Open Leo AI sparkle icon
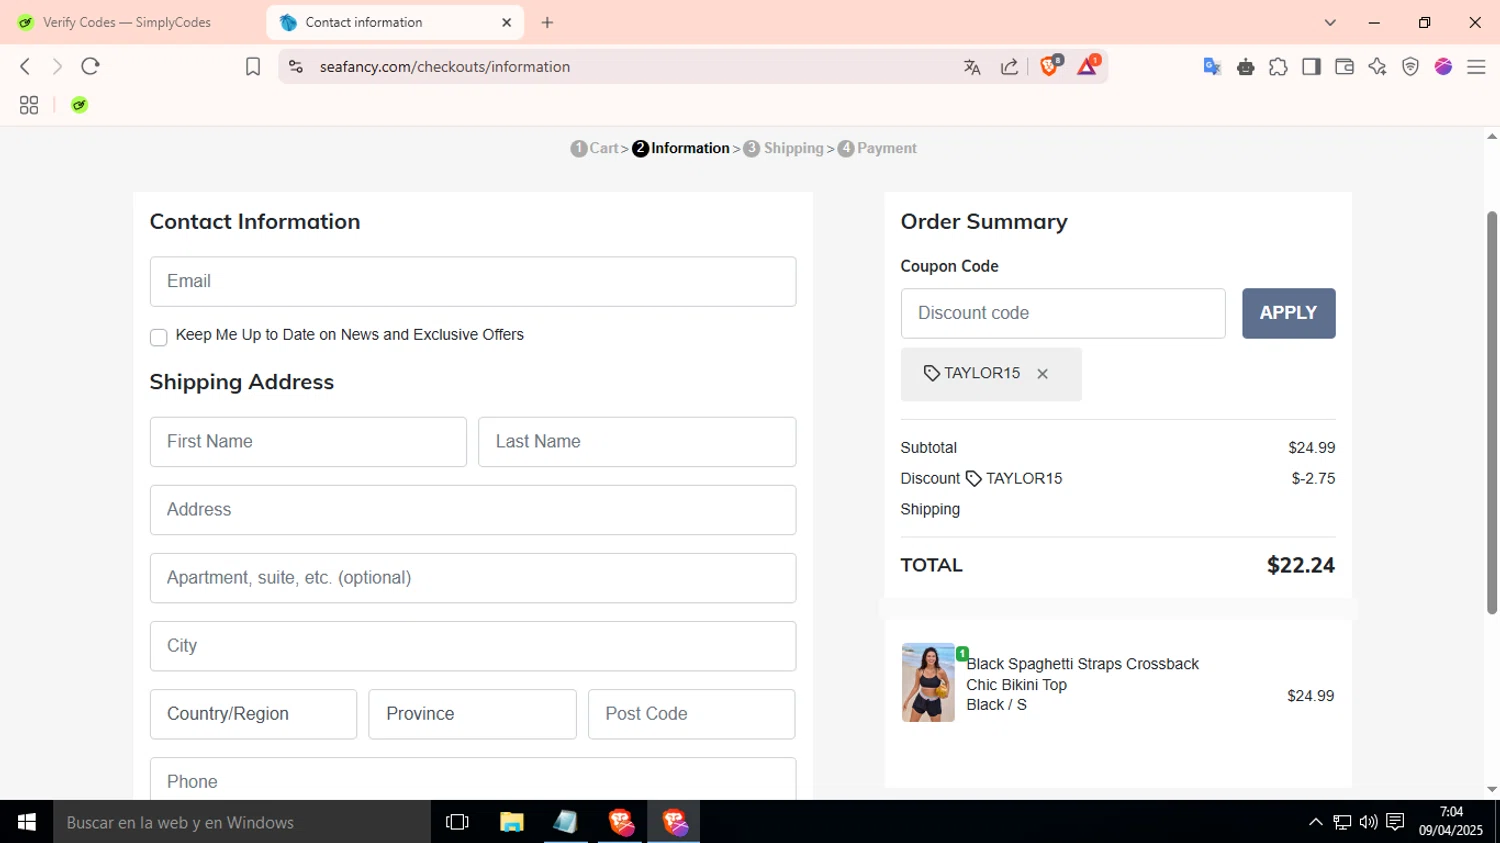Viewport: 1500px width, 843px height. tap(1377, 67)
